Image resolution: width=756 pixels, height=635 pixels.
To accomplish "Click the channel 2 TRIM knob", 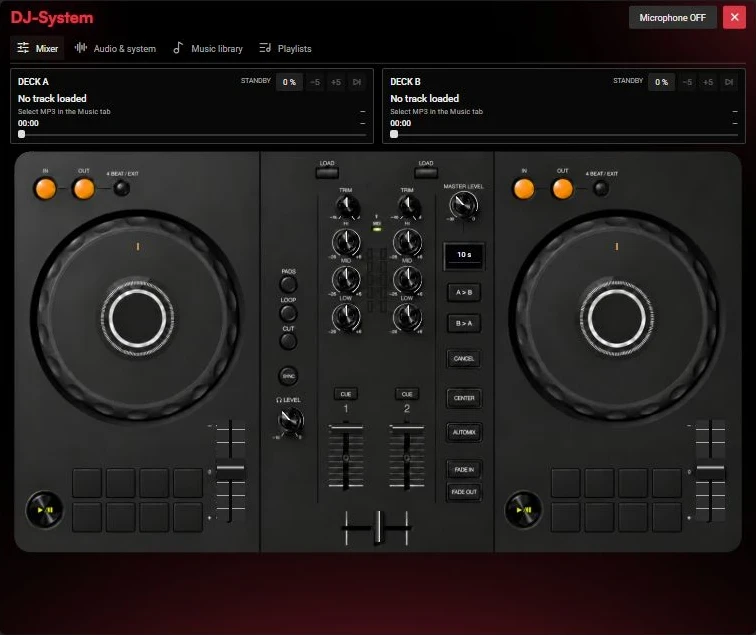I will [x=408, y=206].
